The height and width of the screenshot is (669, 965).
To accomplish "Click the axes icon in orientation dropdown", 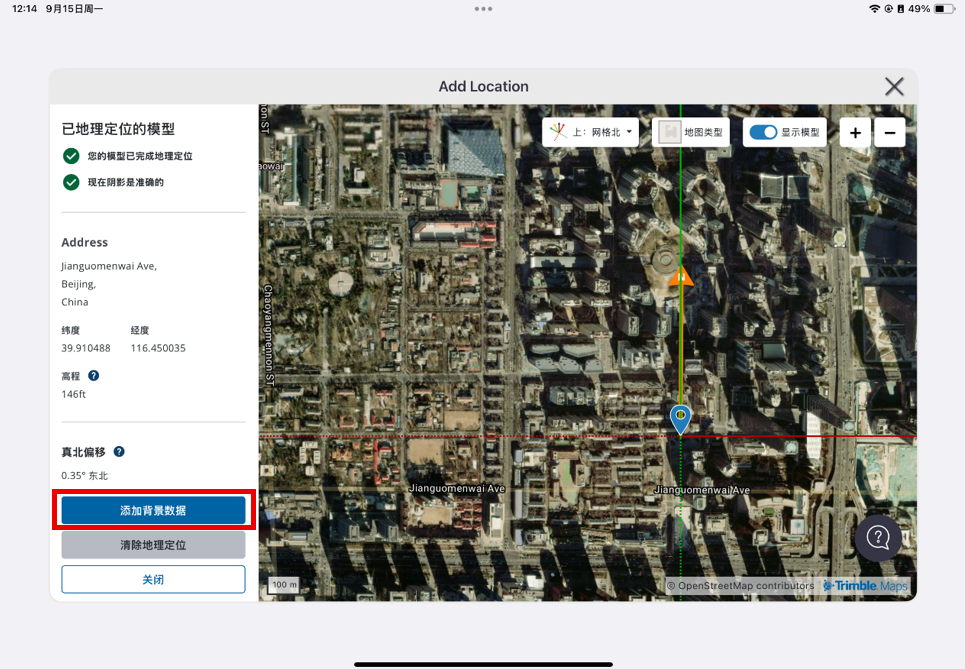I will click(x=558, y=132).
